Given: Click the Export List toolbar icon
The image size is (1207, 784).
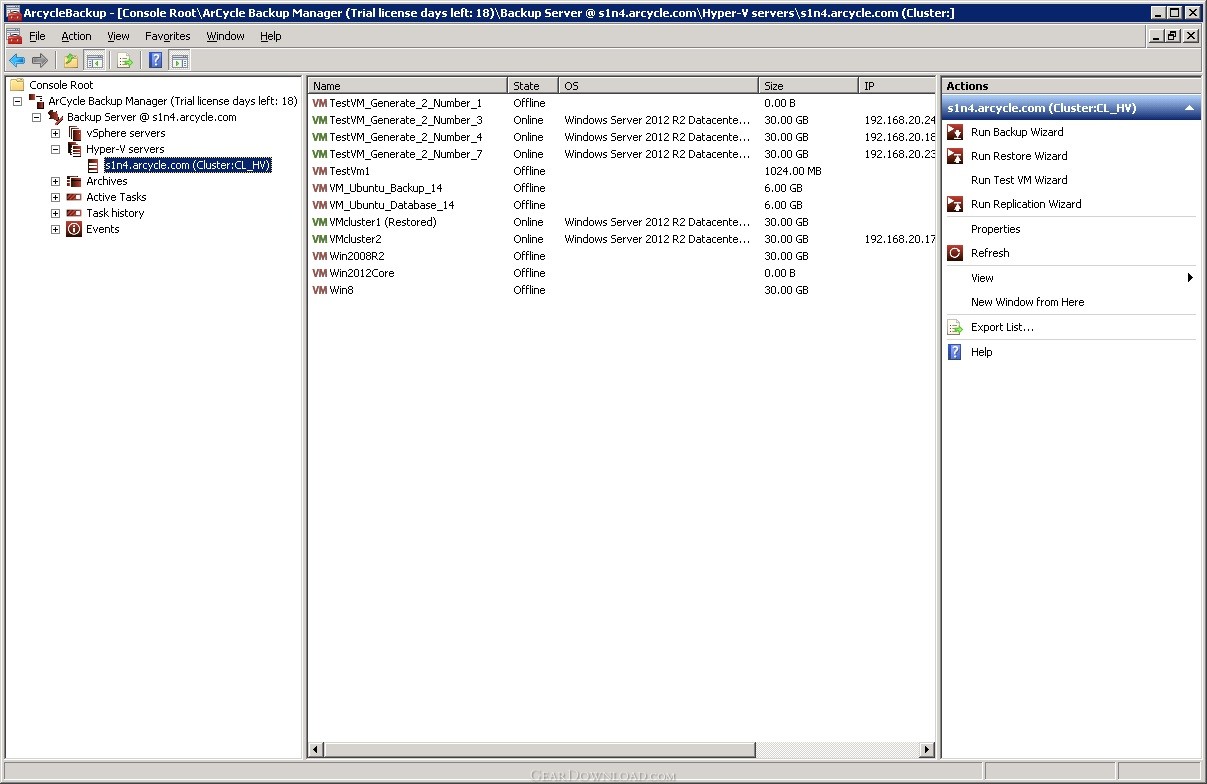Looking at the screenshot, I should 125,61.
